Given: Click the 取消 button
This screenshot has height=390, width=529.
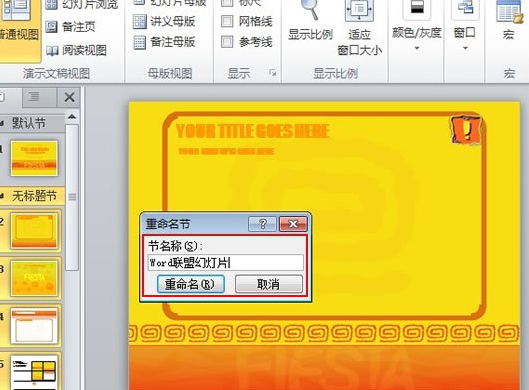Looking at the screenshot, I should 269,284.
